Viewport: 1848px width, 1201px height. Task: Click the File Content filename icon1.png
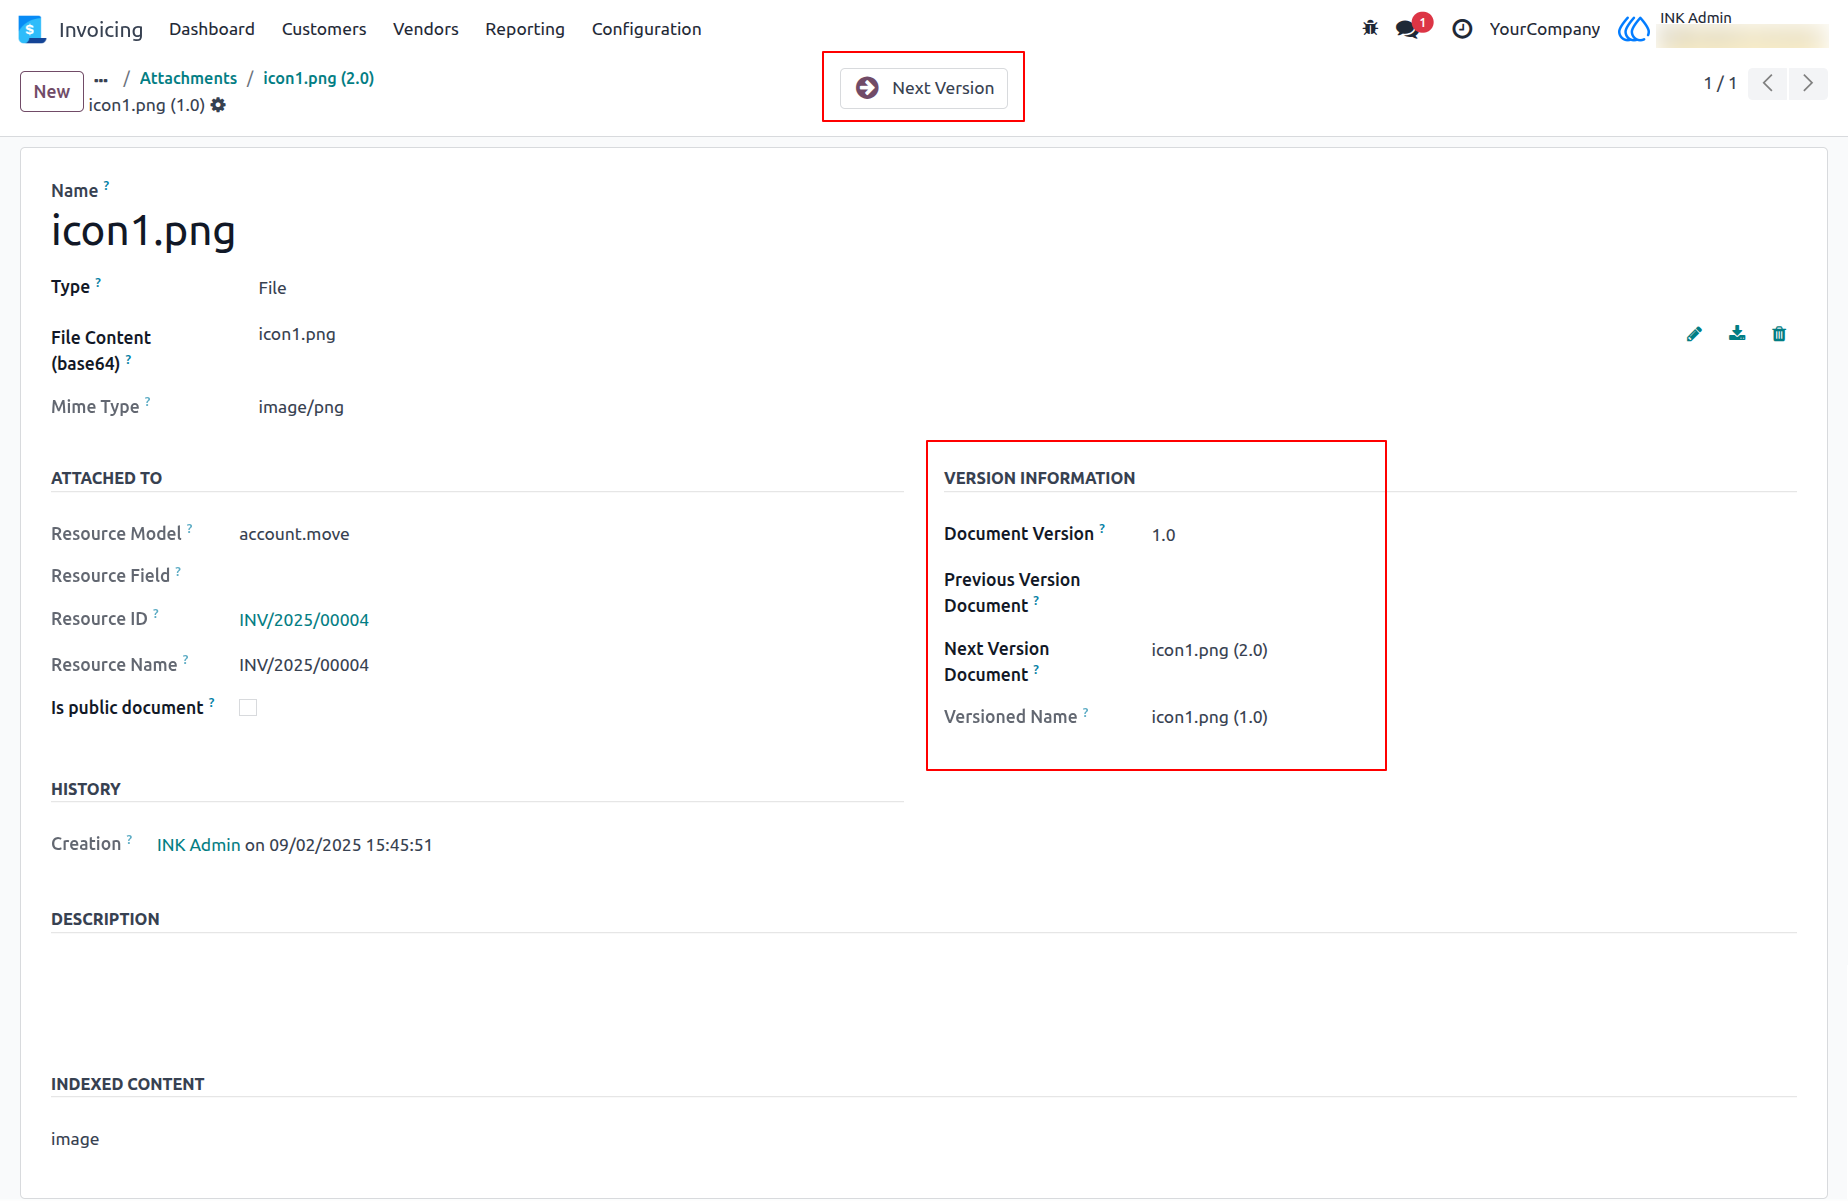(297, 334)
